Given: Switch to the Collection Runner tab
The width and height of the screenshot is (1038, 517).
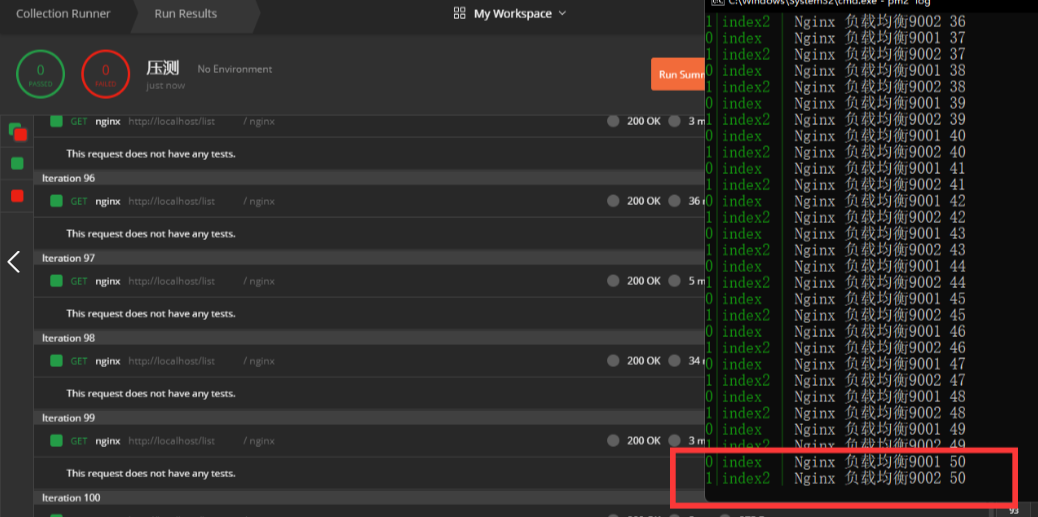Looking at the screenshot, I should pos(63,14).
